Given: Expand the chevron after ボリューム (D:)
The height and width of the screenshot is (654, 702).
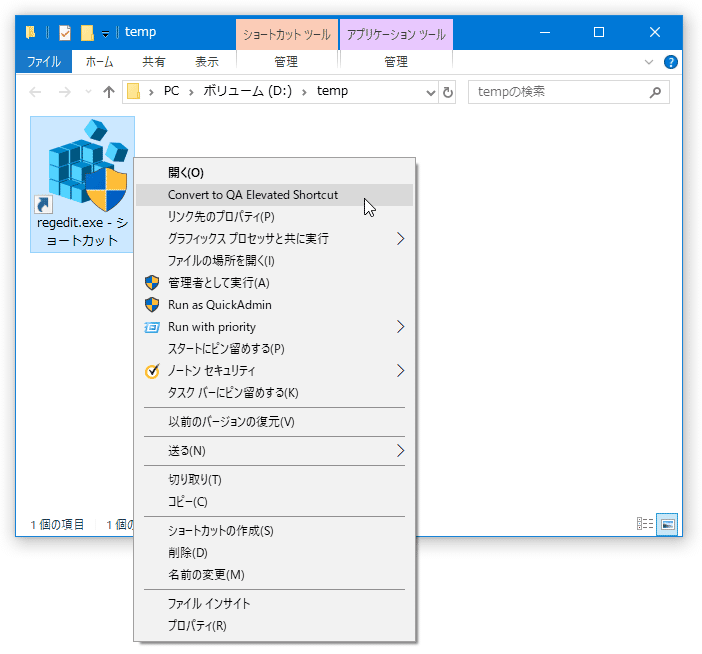Looking at the screenshot, I should click(x=304, y=93).
